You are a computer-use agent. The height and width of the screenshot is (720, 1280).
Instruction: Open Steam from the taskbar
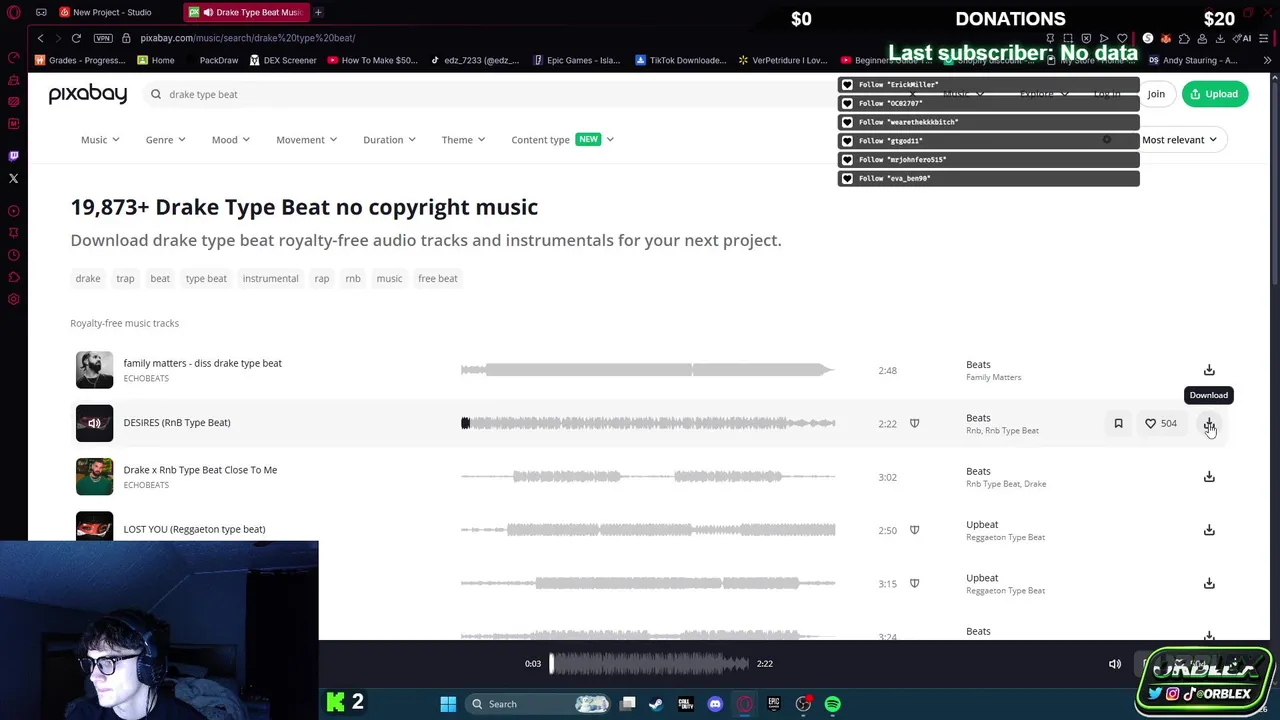(656, 704)
